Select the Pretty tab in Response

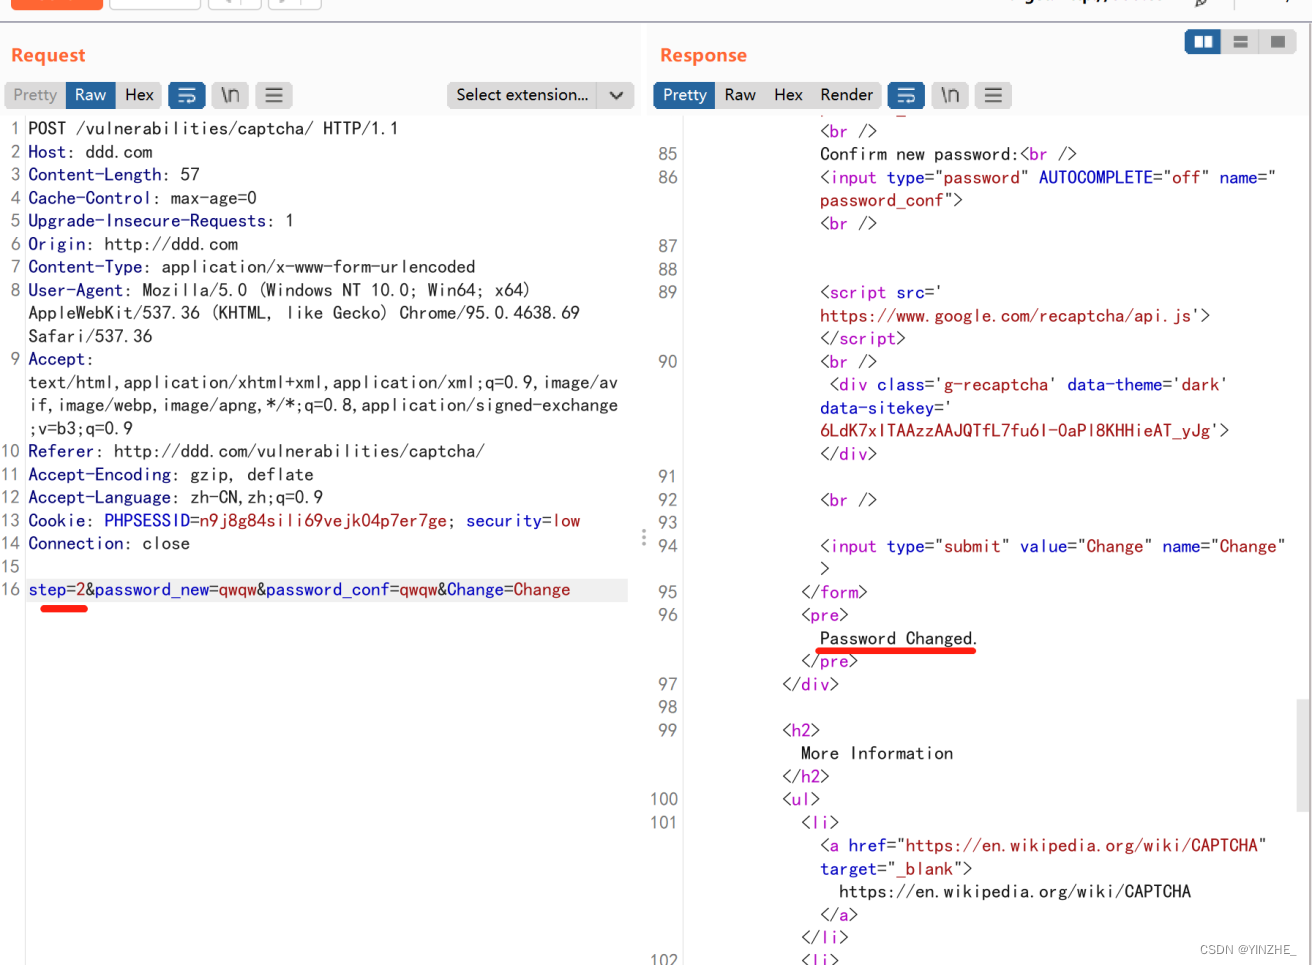click(x=684, y=95)
